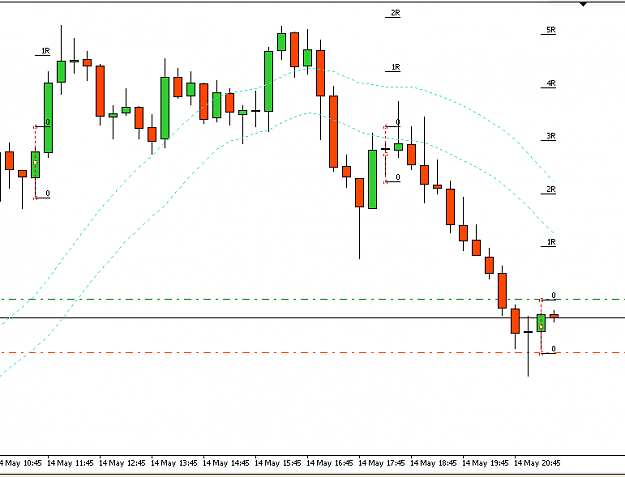The image size is (625, 477).
Task: Click the chart shift triangle marker
Action: coord(583,4)
